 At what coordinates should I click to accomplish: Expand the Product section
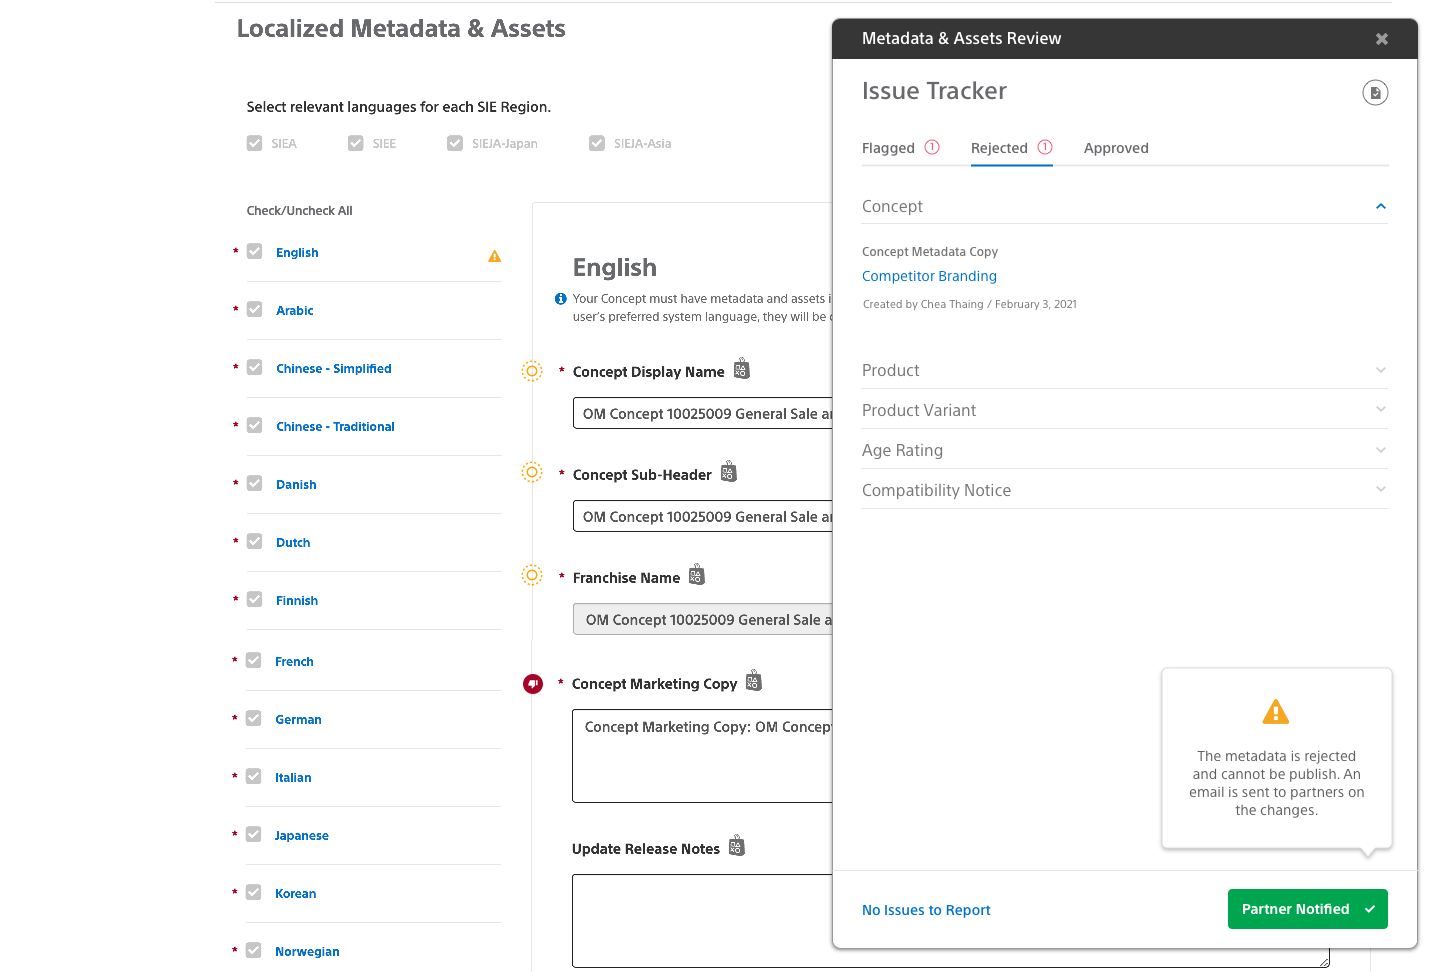pyautogui.click(x=1125, y=370)
